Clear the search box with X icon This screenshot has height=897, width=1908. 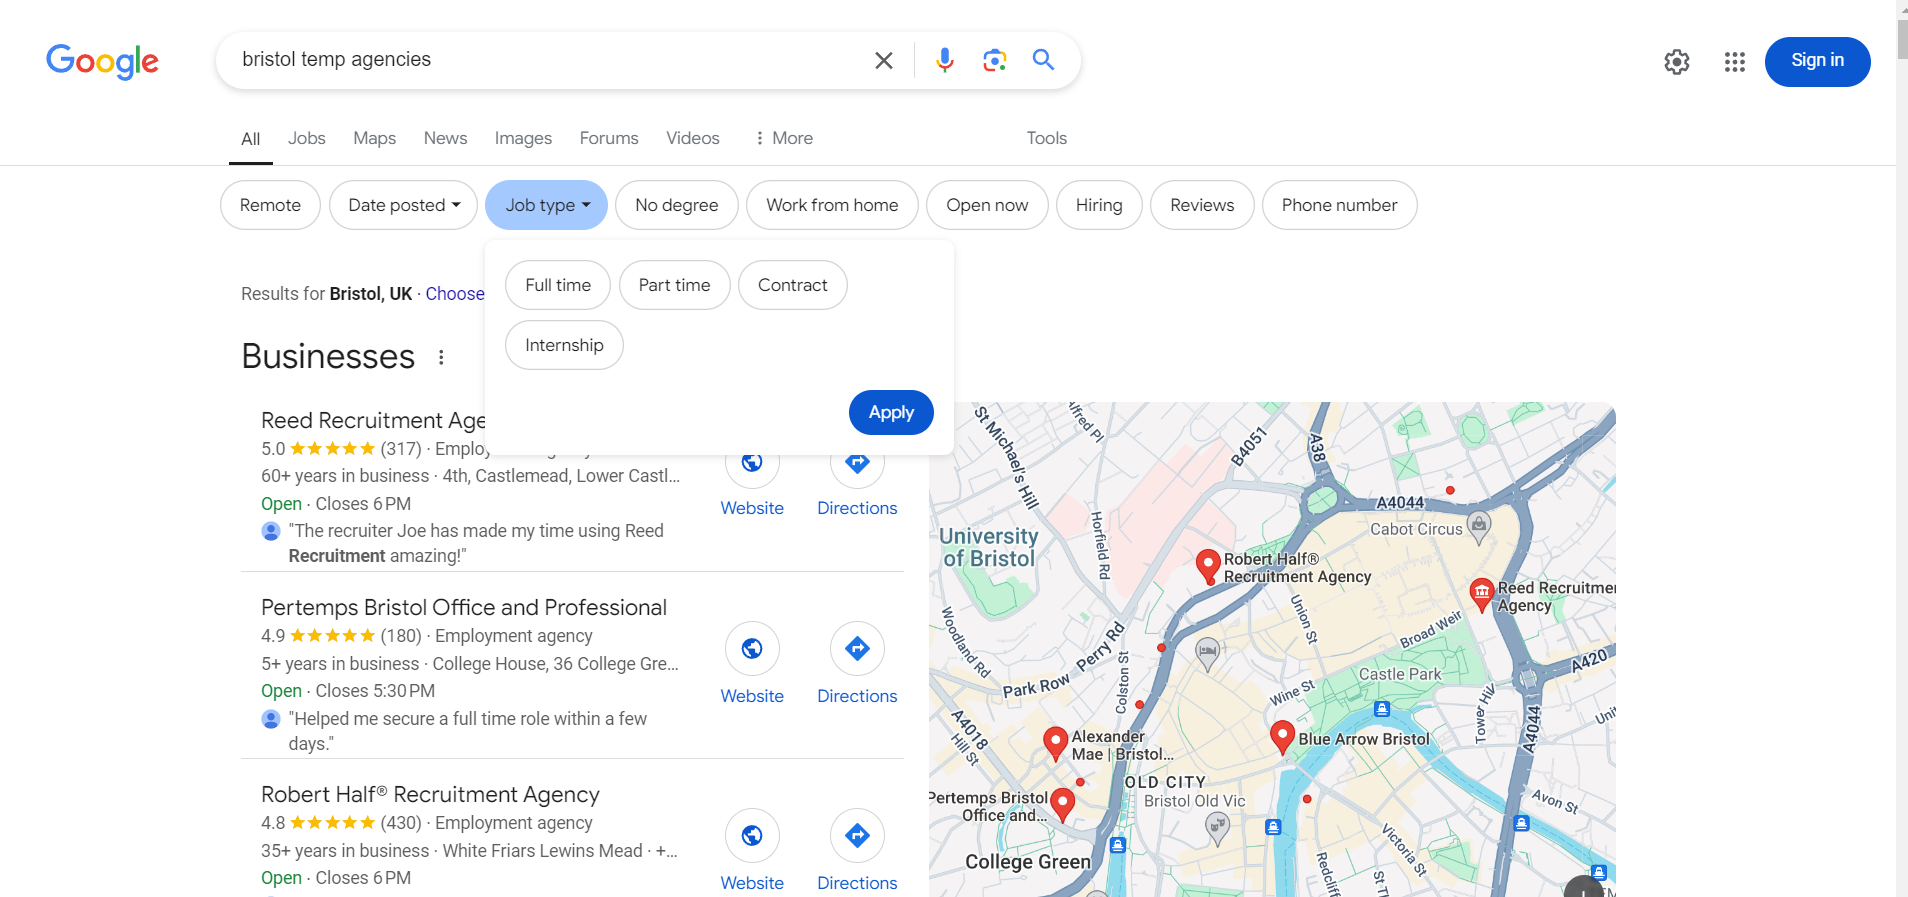point(884,60)
